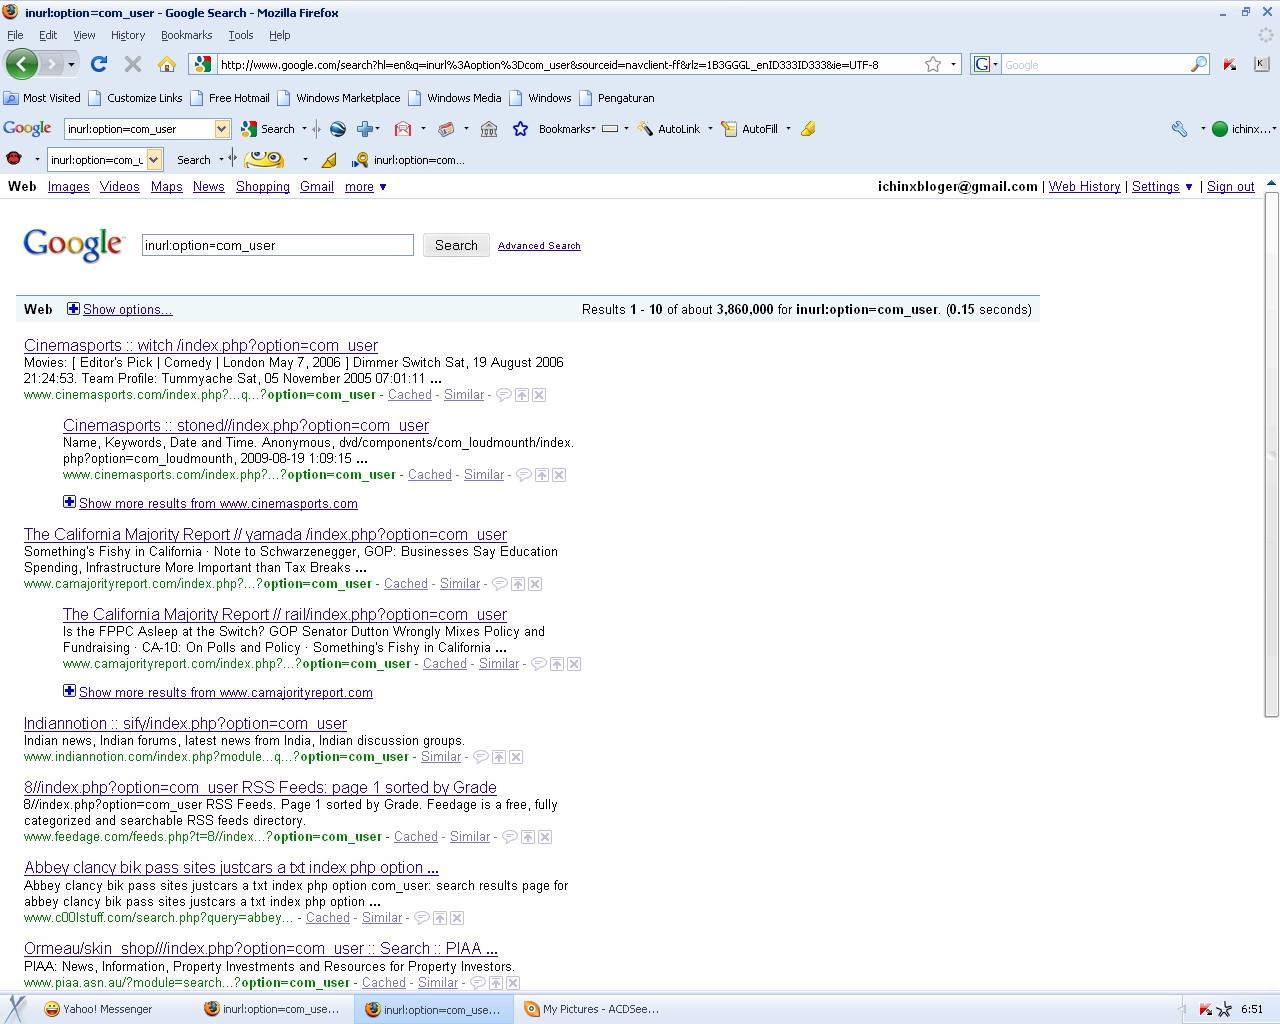
Task: Open the URL bar history dropdown arrow
Action: pos(953,64)
